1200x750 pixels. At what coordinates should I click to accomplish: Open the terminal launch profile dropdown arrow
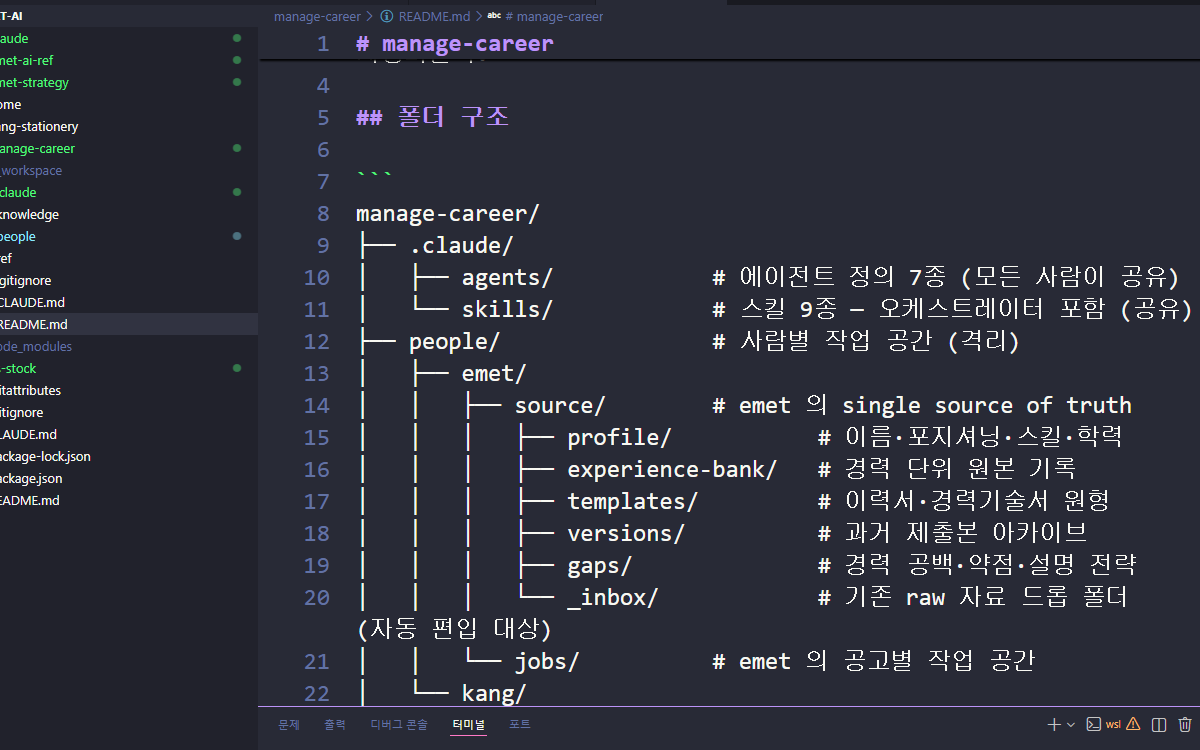(x=1070, y=724)
